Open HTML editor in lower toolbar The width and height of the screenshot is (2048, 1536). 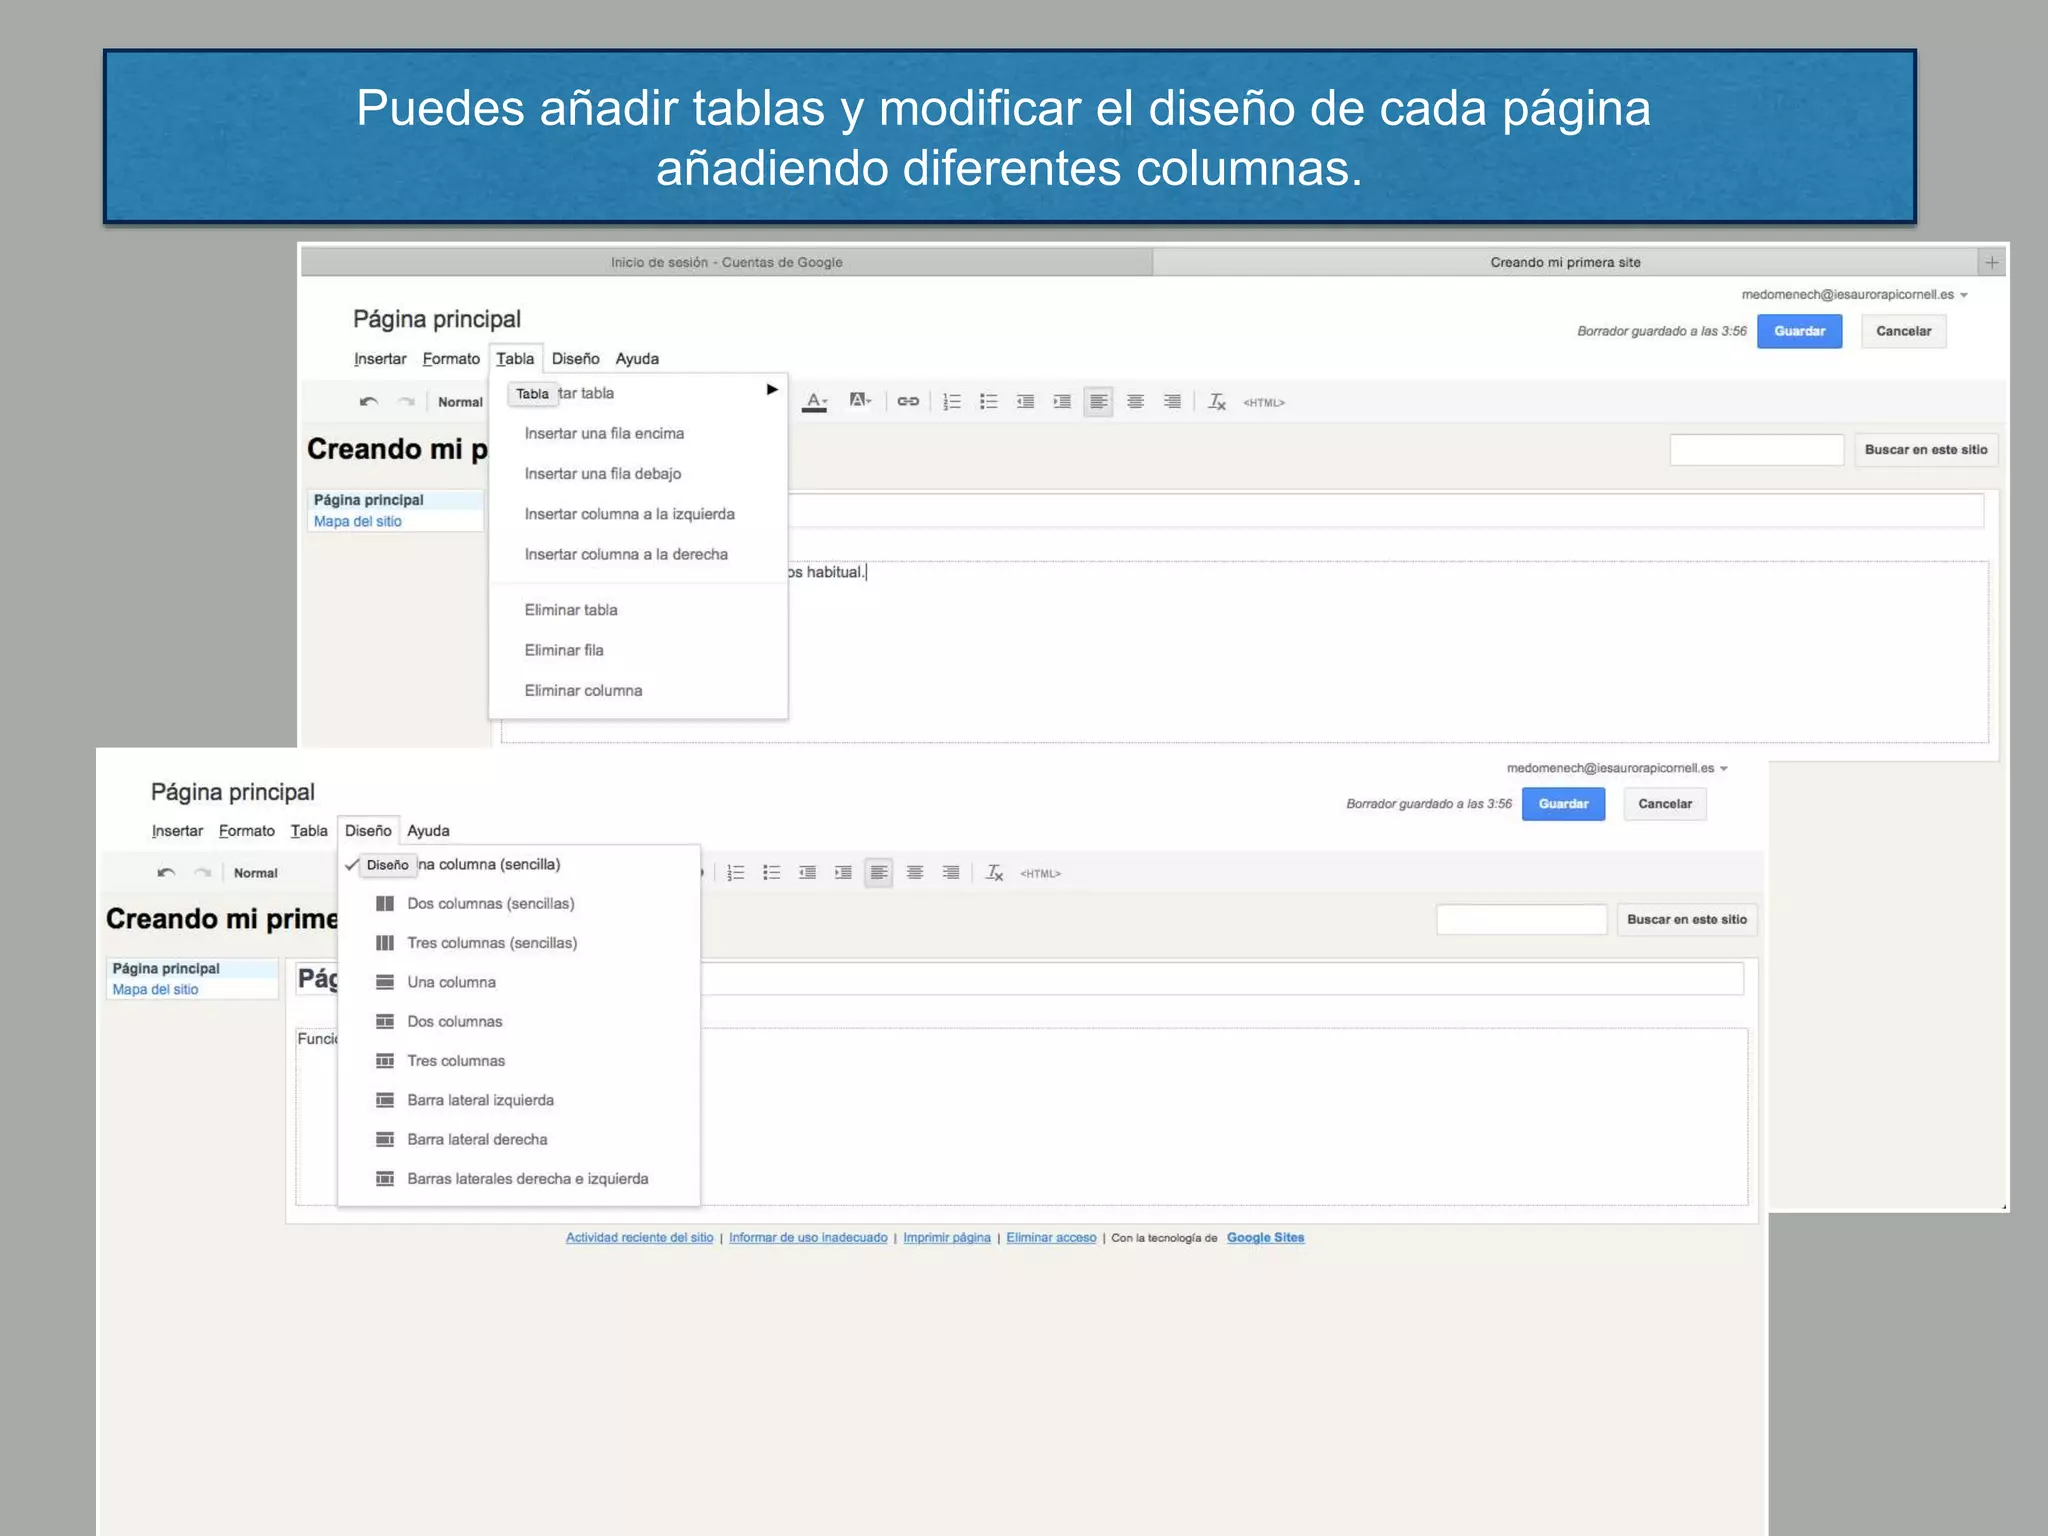tap(1040, 874)
